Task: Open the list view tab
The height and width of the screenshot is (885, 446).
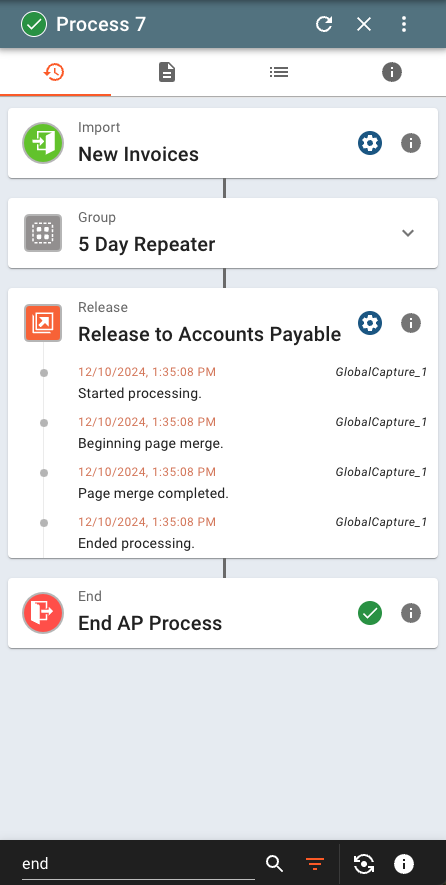Action: coord(279,72)
